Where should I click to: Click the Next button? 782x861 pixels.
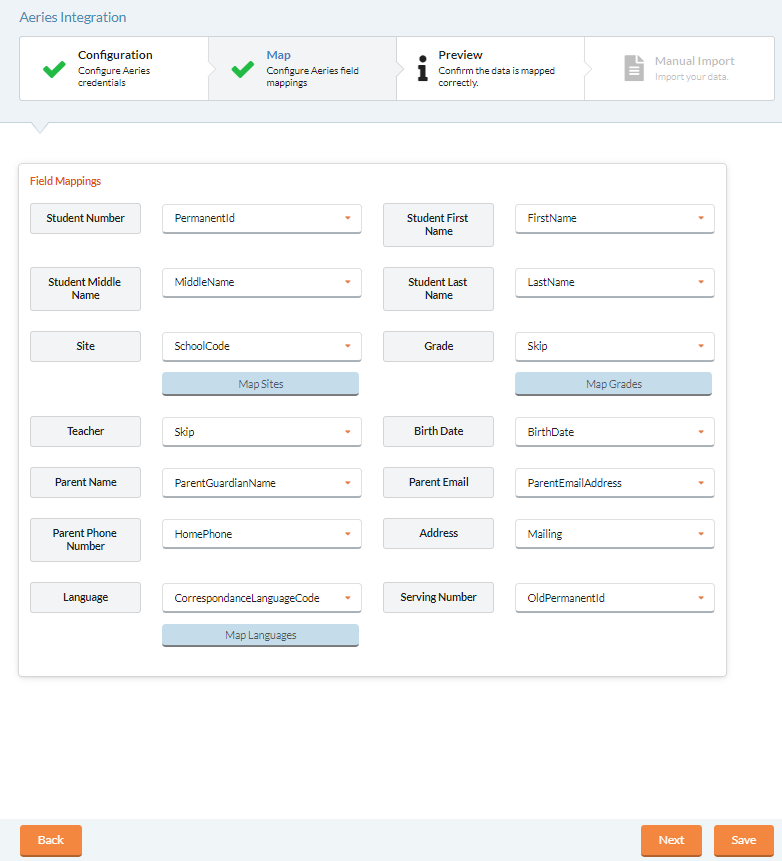pos(671,840)
